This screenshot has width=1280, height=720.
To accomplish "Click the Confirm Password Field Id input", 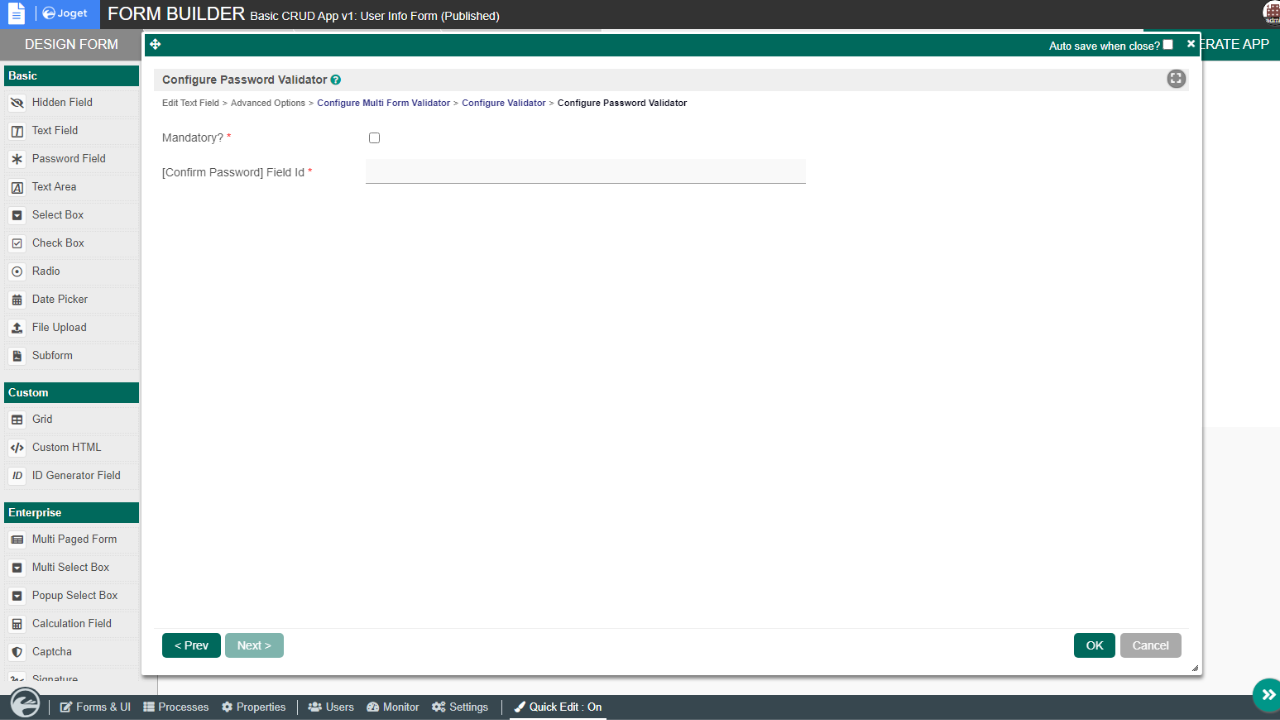I will (585, 172).
